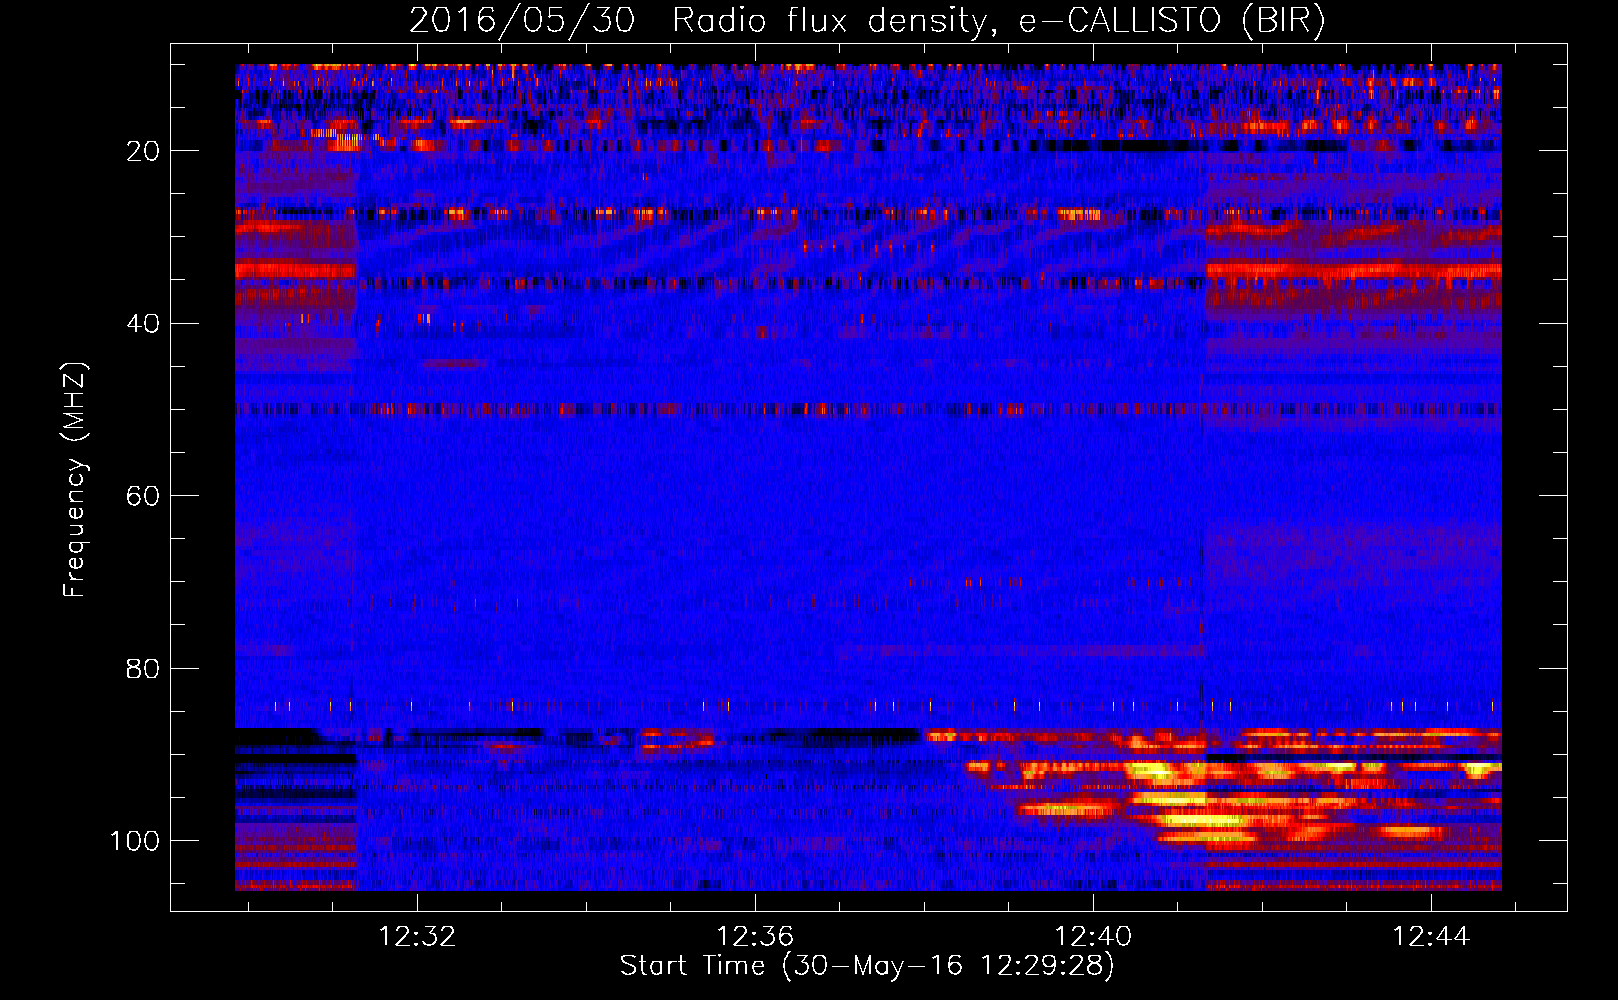Click the "12:32" time tick label
Viewport: 1618px width, 1000px height.
click(x=417, y=936)
